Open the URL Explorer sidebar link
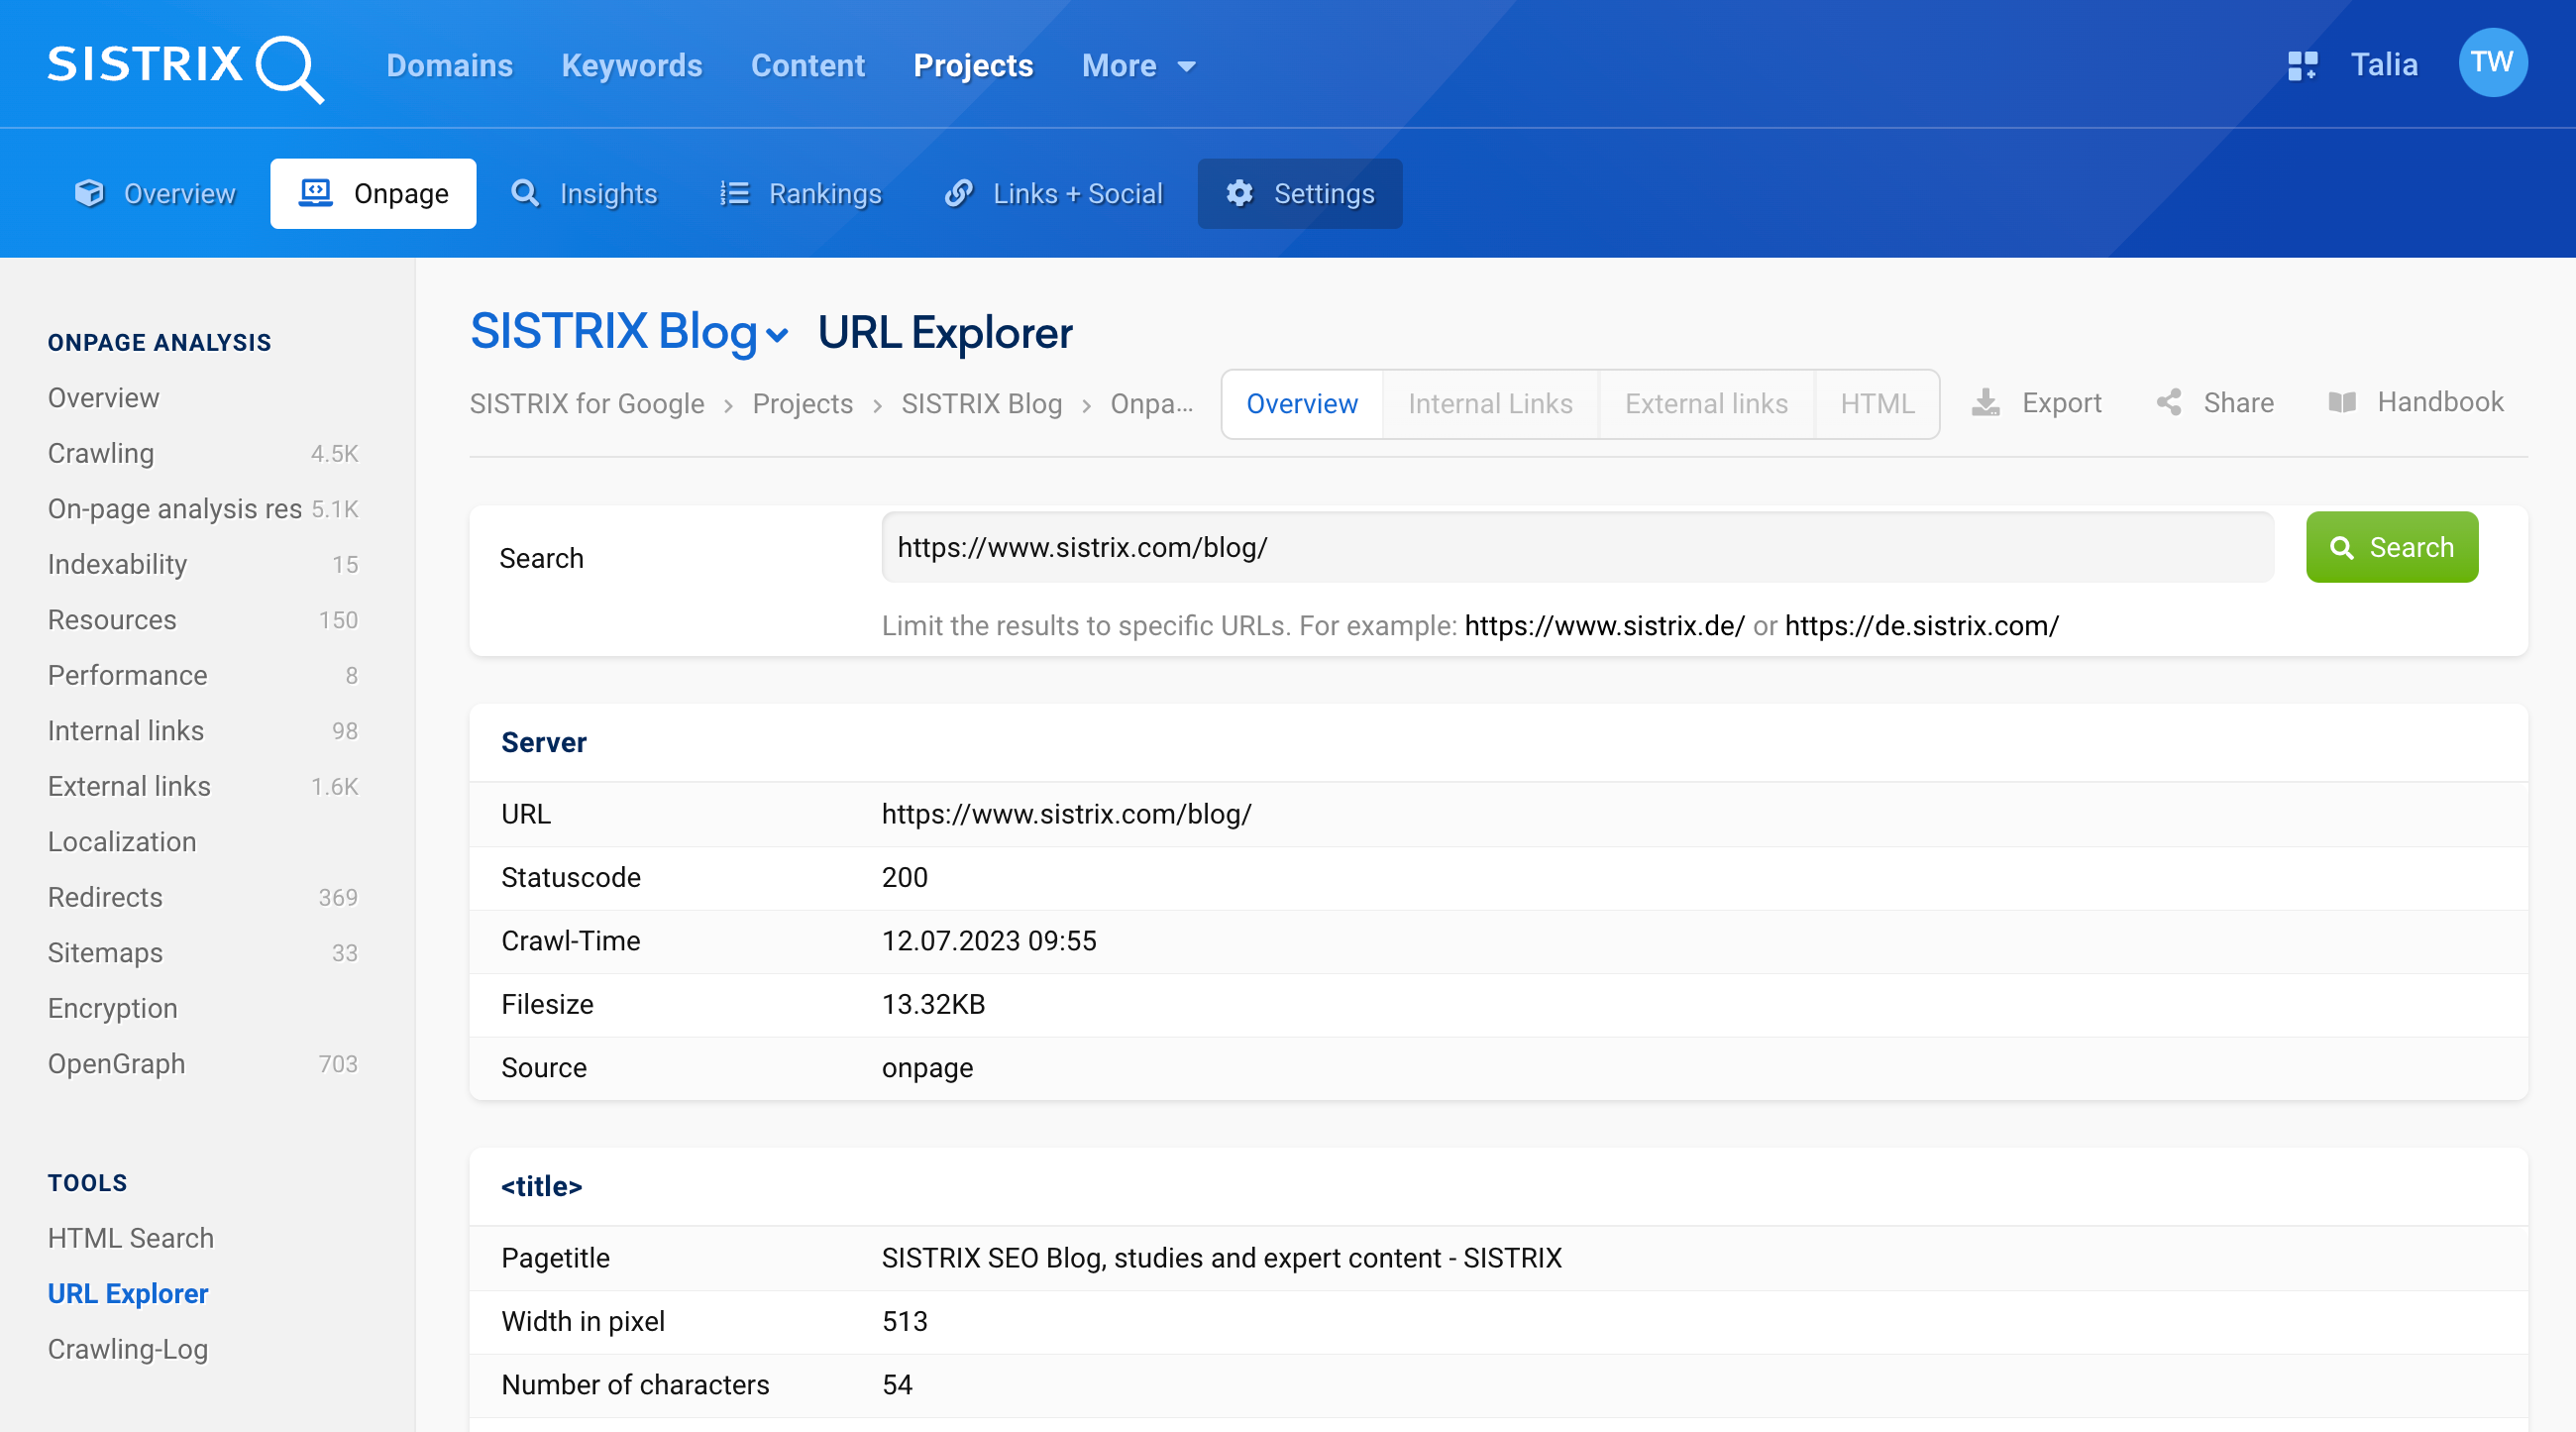The image size is (2576, 1432). click(127, 1292)
